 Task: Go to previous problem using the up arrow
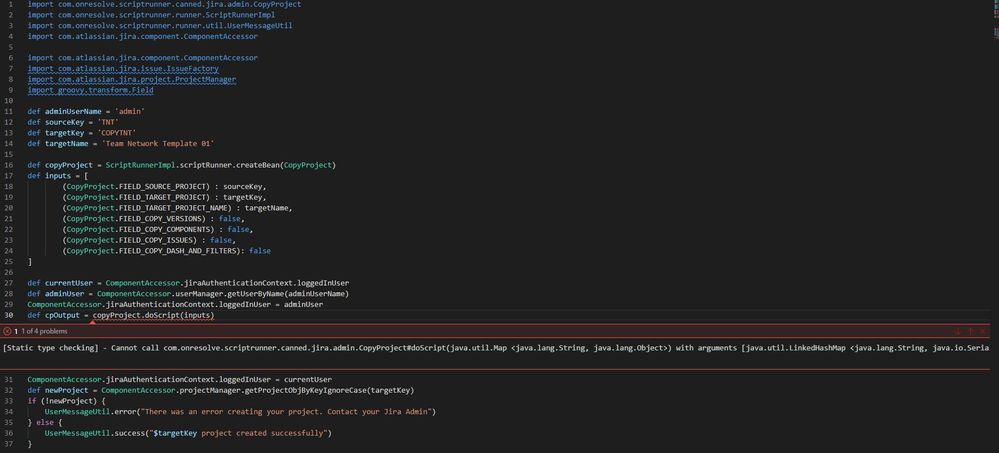(970, 331)
